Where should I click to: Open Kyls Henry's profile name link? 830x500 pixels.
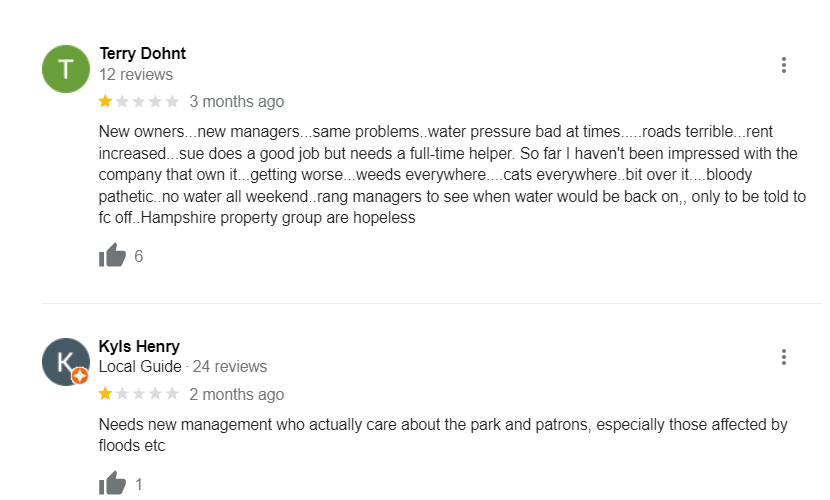pyautogui.click(x=139, y=346)
